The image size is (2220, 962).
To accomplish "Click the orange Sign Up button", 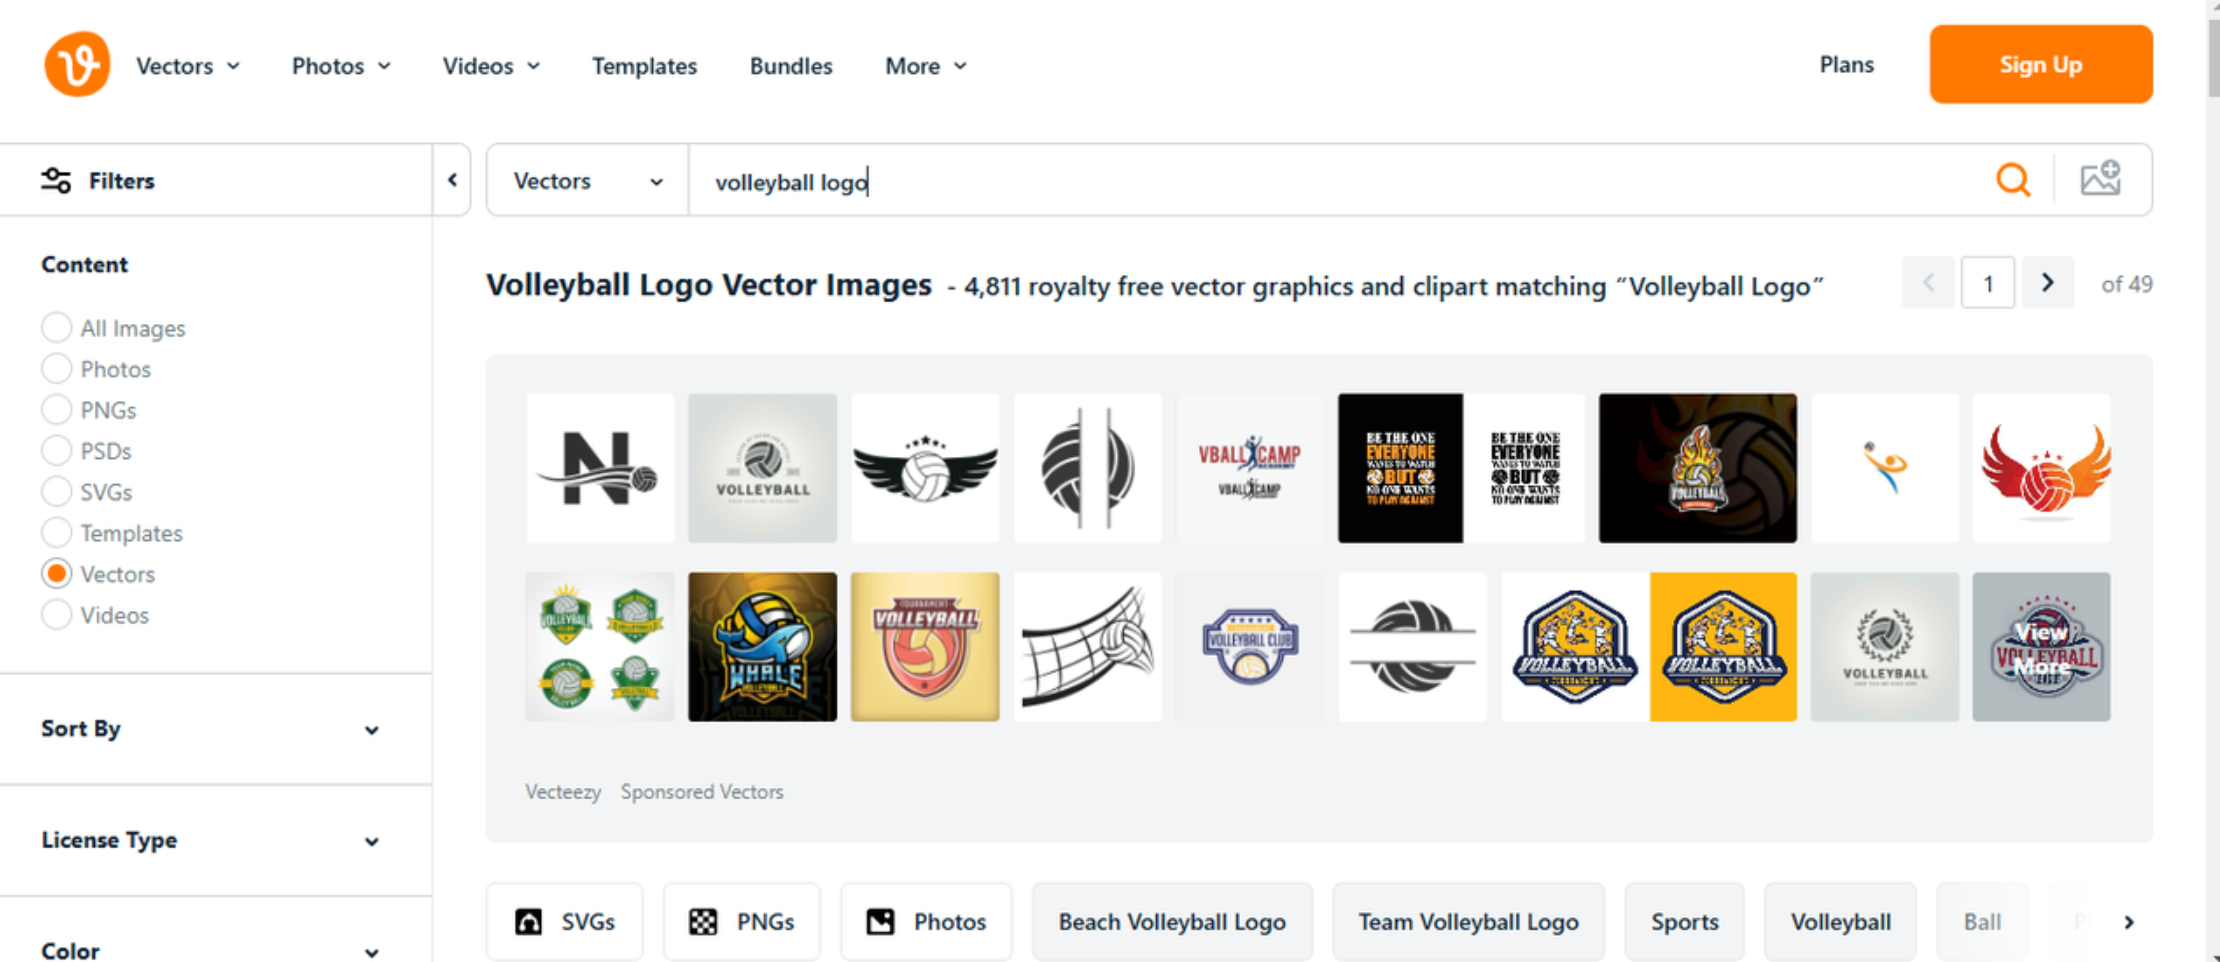I will click(2040, 65).
